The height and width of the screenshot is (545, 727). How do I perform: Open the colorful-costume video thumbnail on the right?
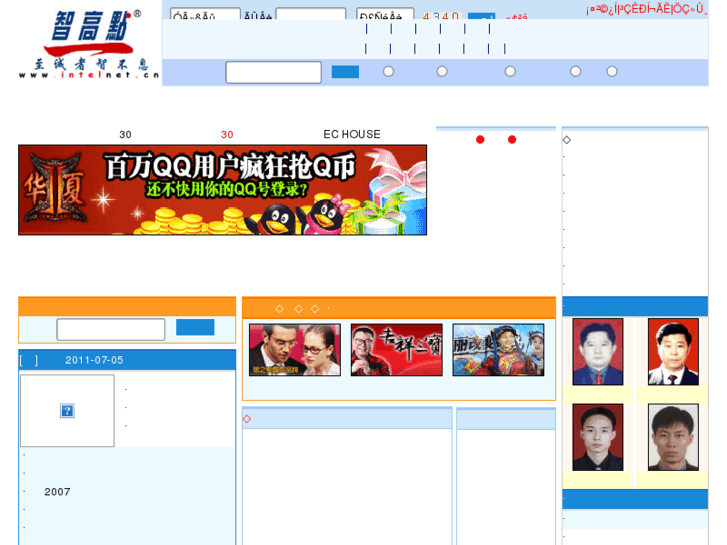point(498,350)
